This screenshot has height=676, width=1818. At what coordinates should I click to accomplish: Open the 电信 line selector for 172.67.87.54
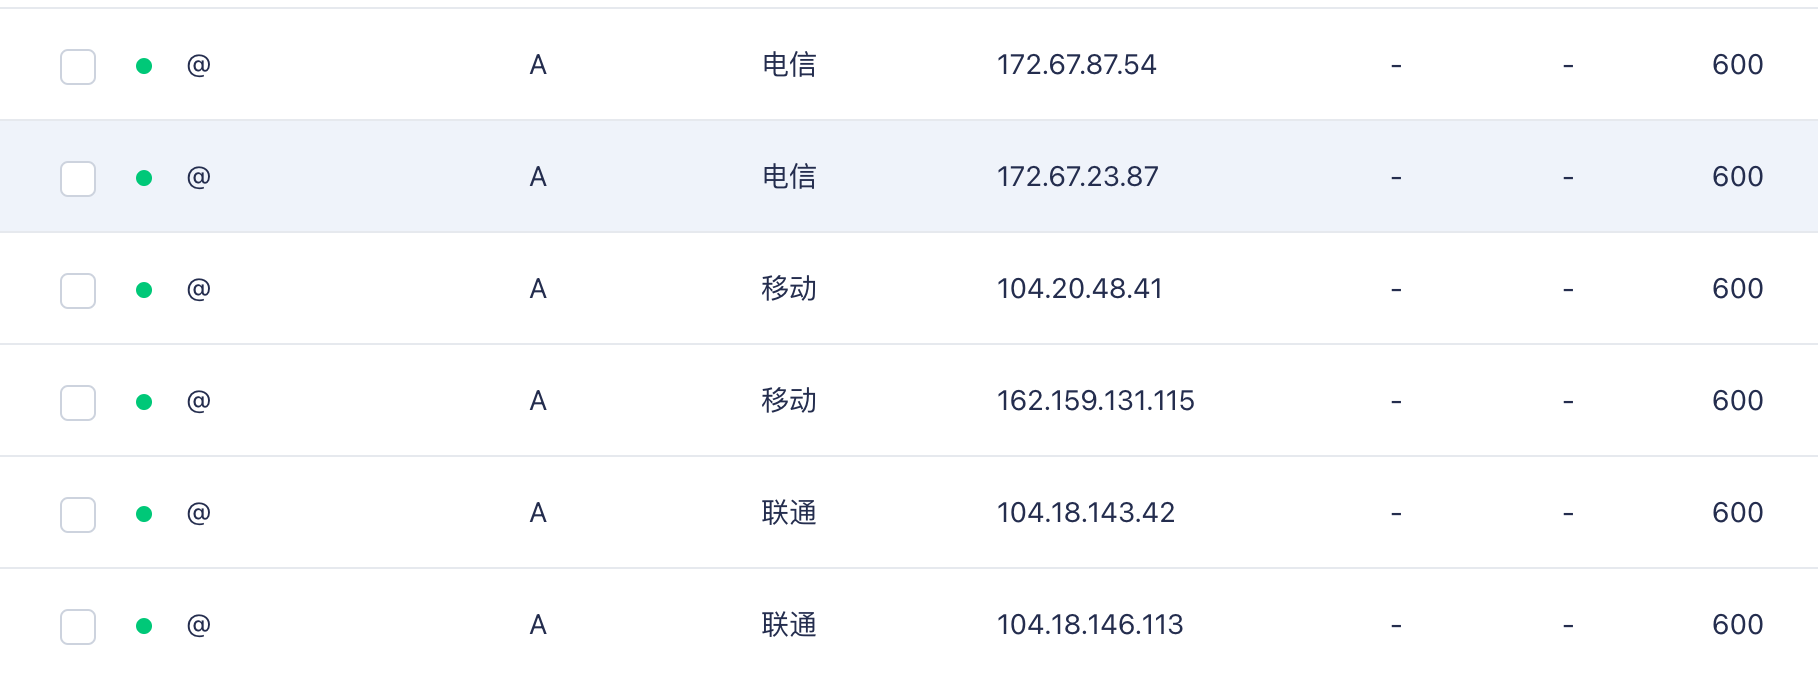coord(789,64)
